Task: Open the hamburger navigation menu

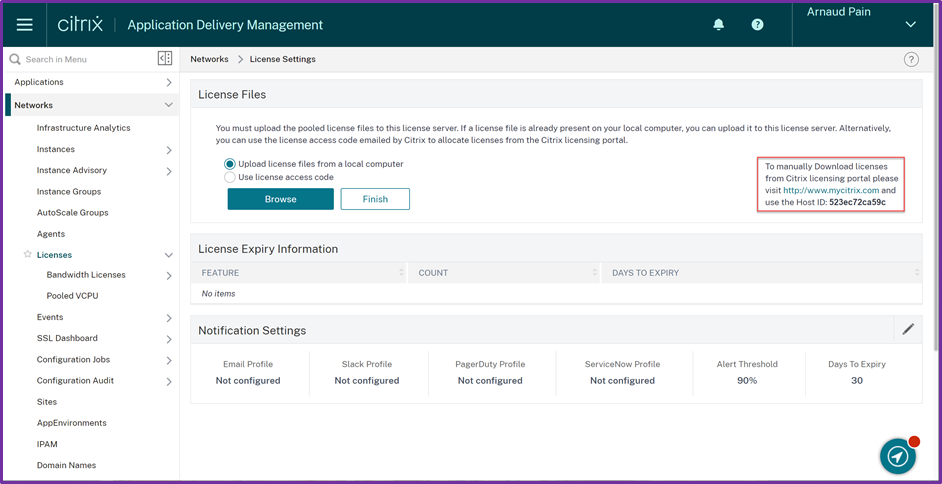Action: [x=25, y=24]
